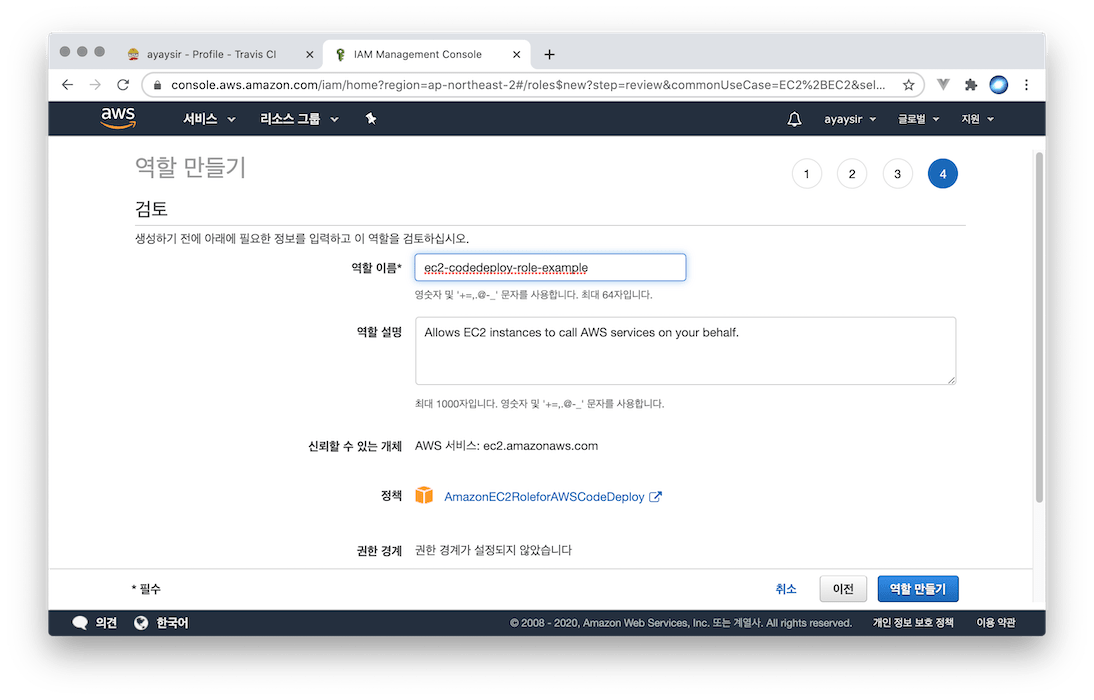Open the notifications bell icon
1094x700 pixels.
pos(794,119)
